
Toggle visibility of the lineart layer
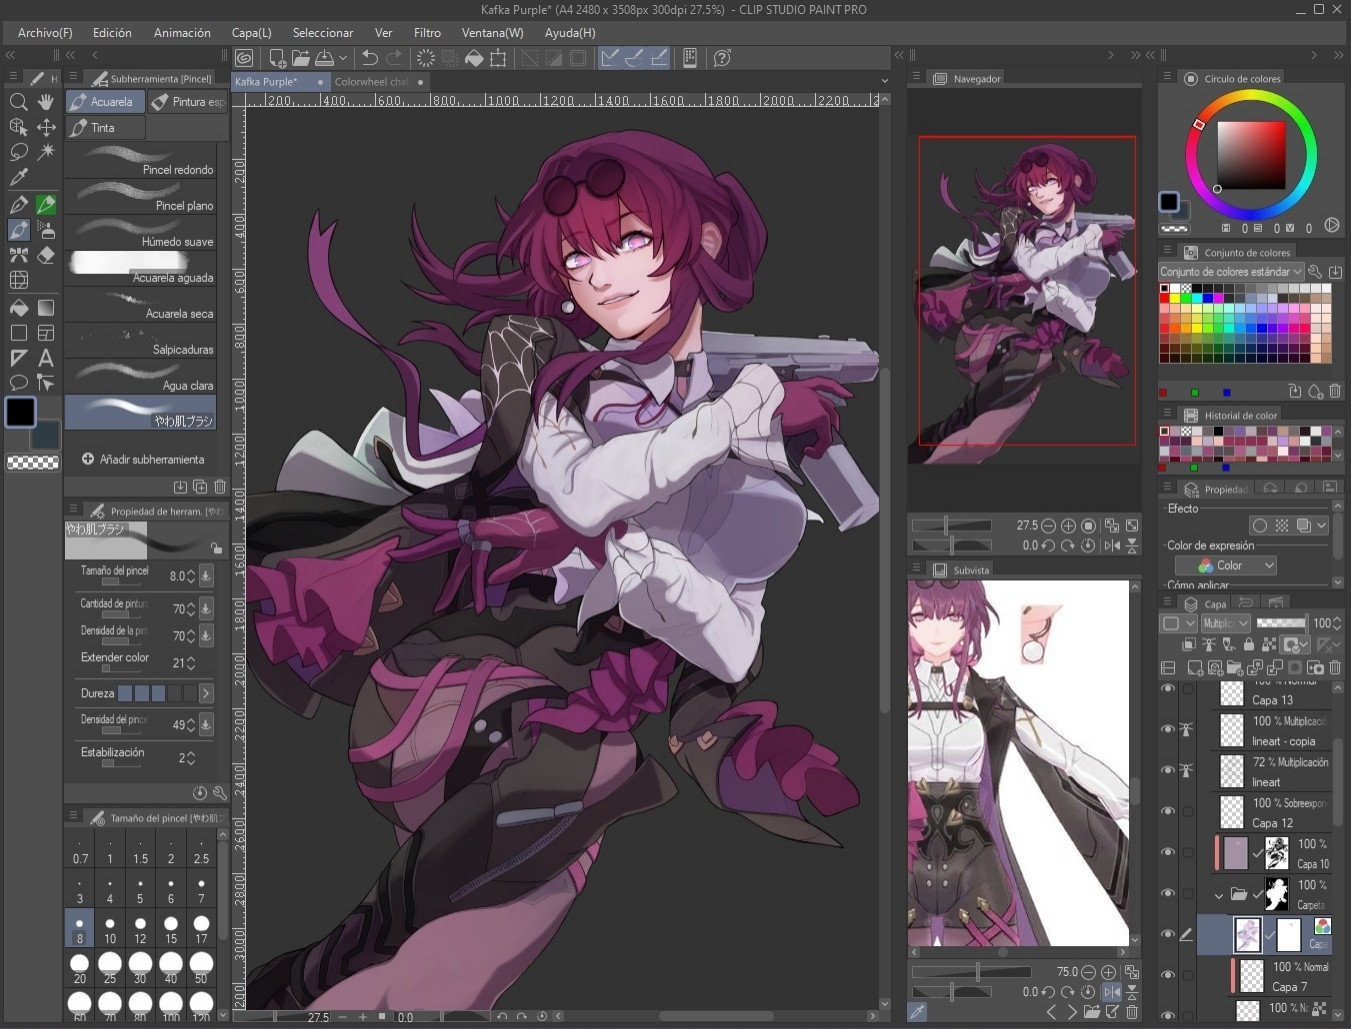tap(1168, 770)
